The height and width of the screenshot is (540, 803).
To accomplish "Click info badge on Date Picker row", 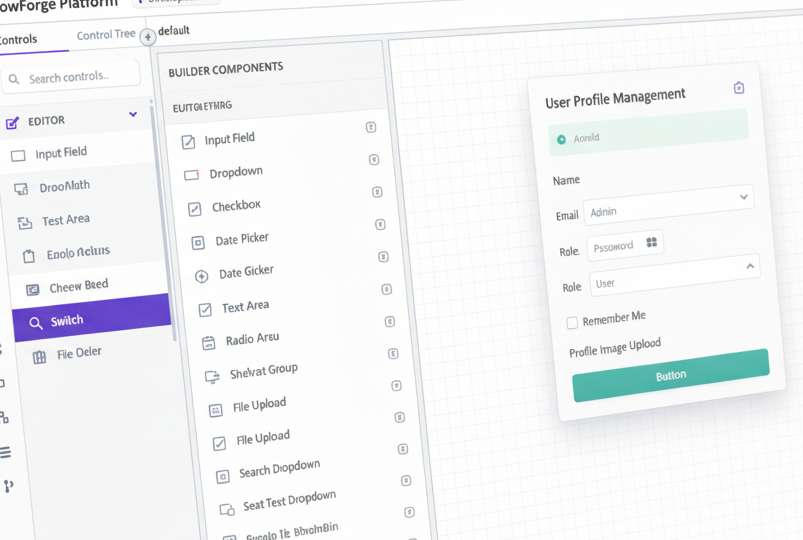I will tap(380, 224).
